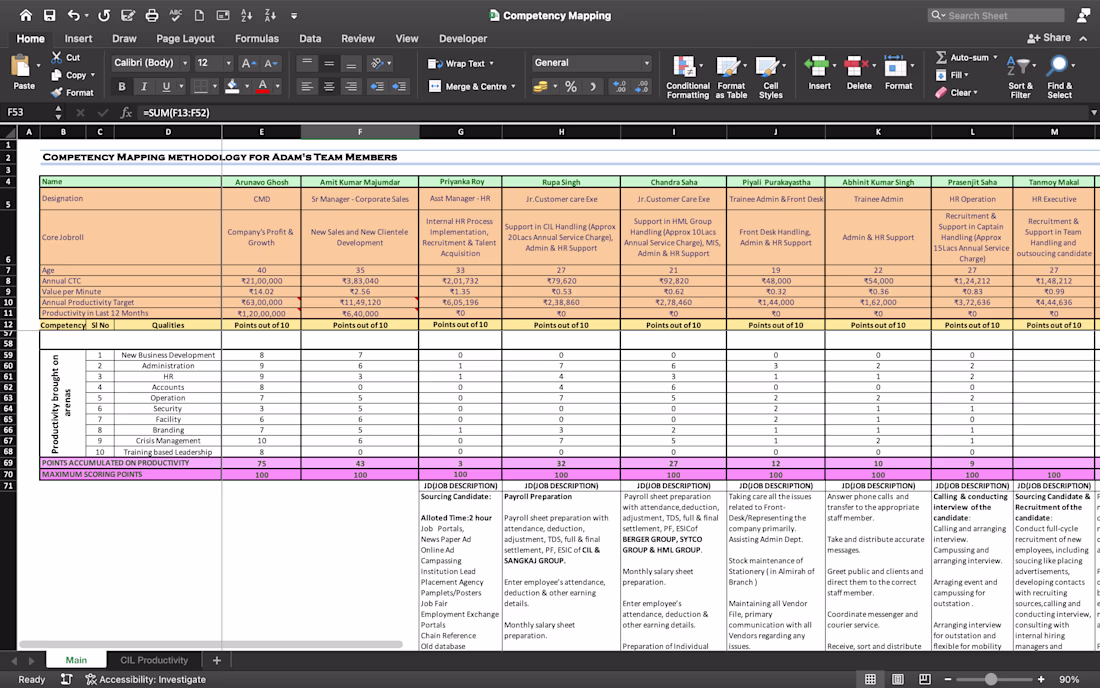Apply percent style to the cell

click(571, 86)
